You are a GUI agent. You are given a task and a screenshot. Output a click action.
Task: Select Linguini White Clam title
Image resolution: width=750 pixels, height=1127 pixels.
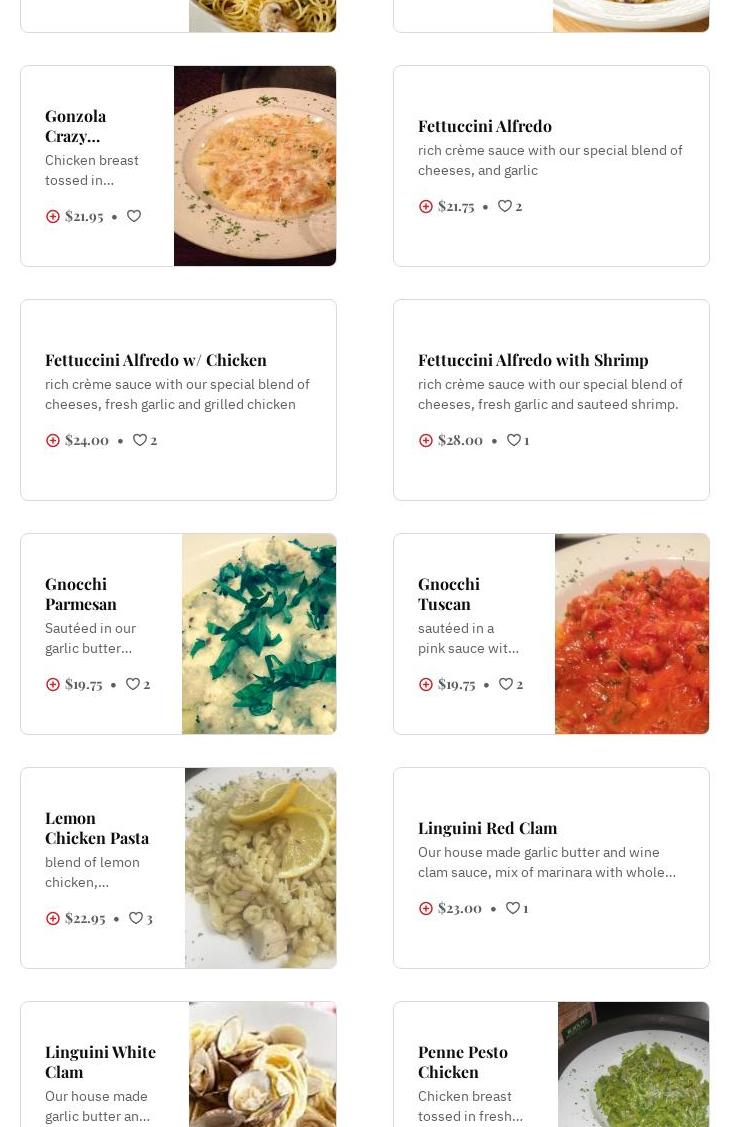(x=100, y=1061)
